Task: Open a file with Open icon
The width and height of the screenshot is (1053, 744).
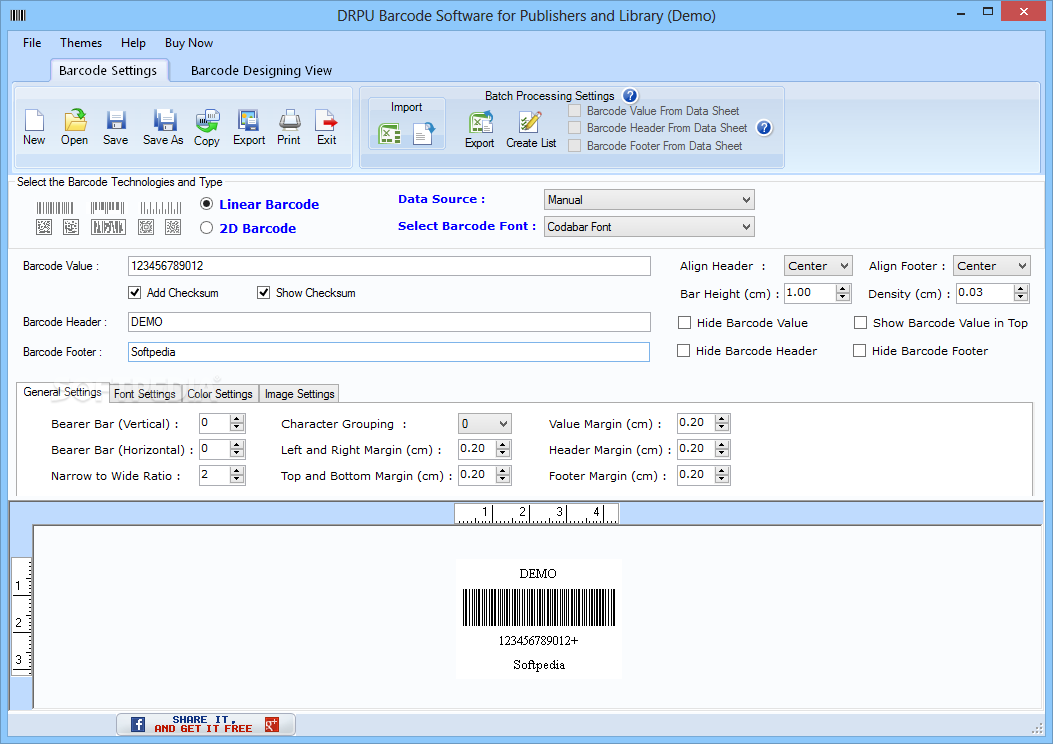Action: click(75, 121)
